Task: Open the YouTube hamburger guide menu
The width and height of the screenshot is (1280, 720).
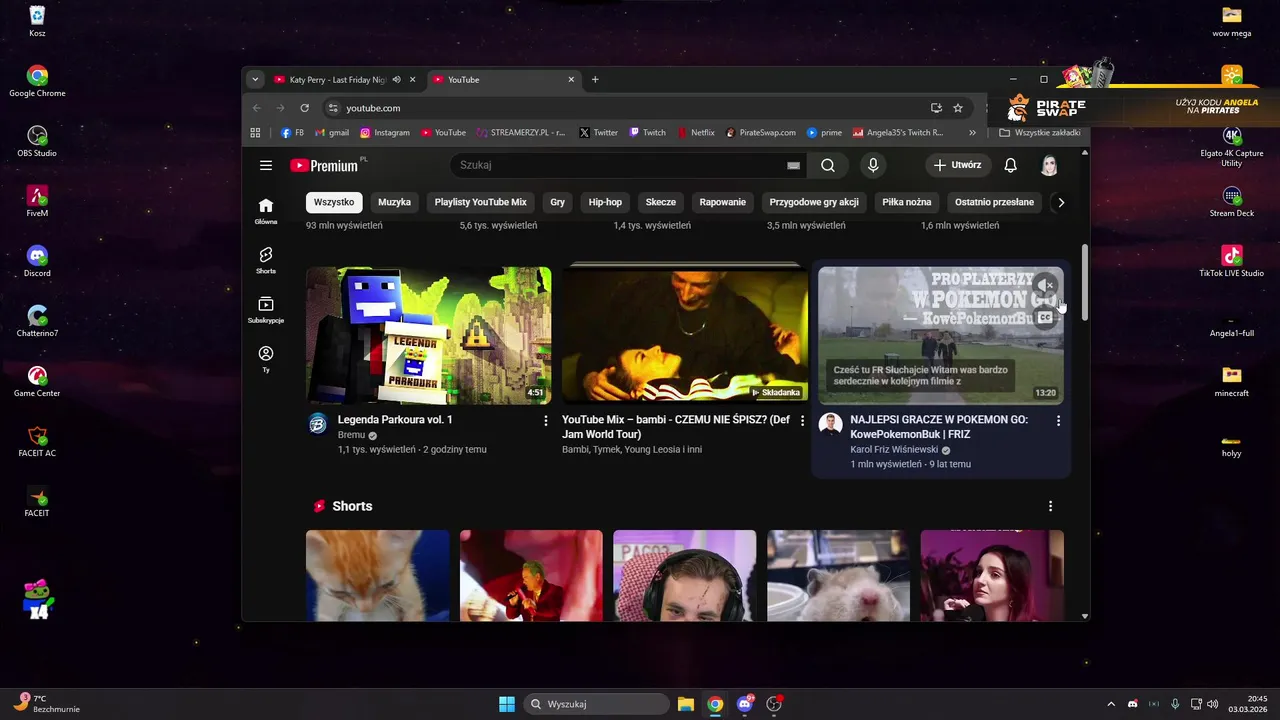Action: 266,165
